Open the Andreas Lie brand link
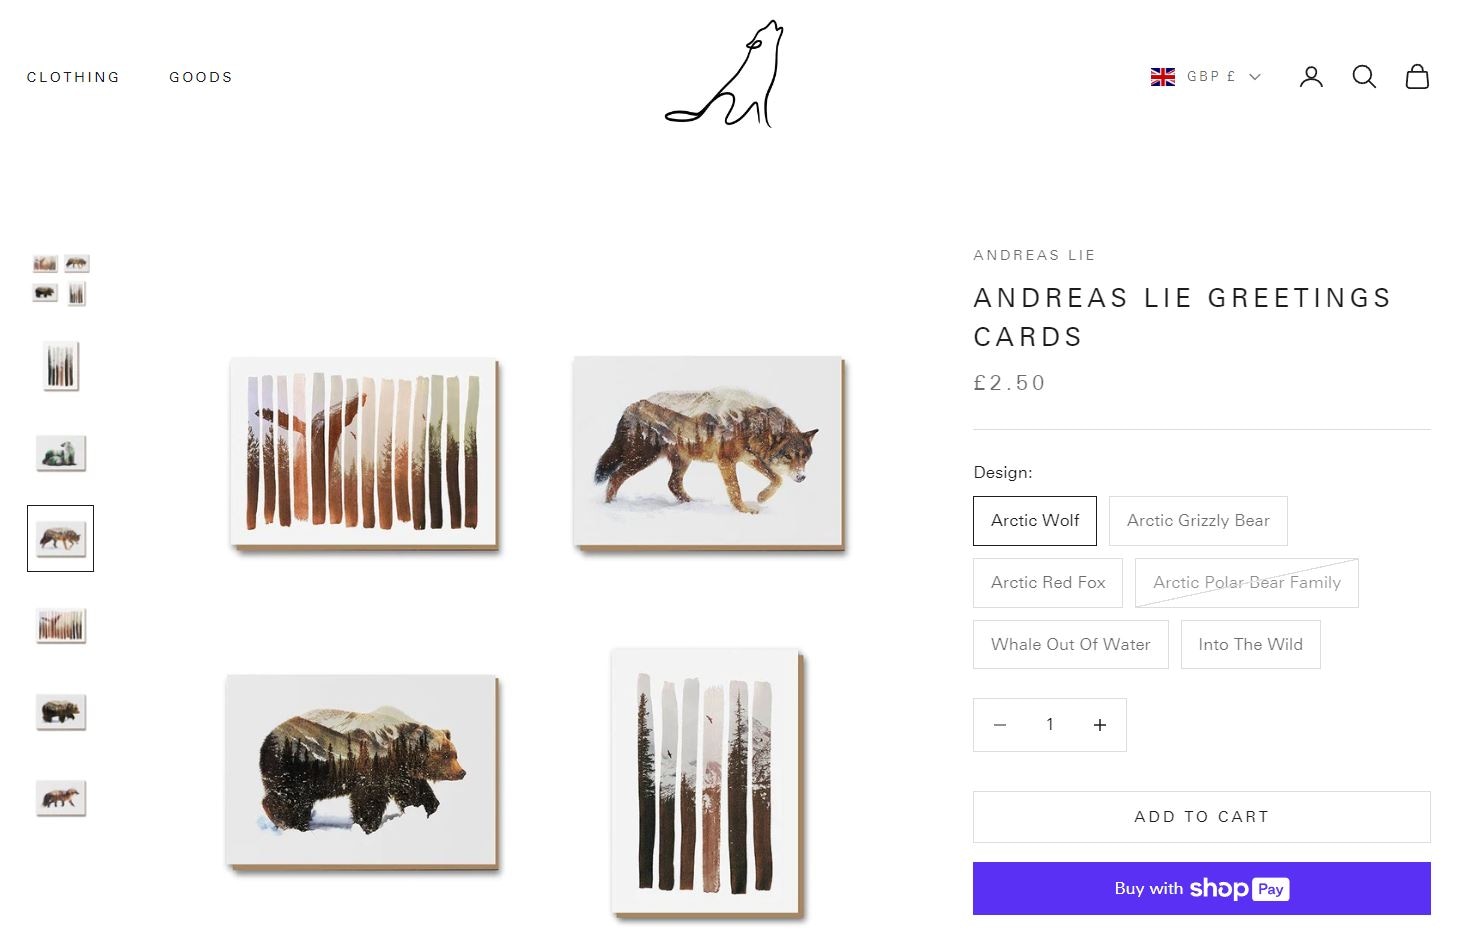The width and height of the screenshot is (1462, 937). pyautogui.click(x=1035, y=255)
